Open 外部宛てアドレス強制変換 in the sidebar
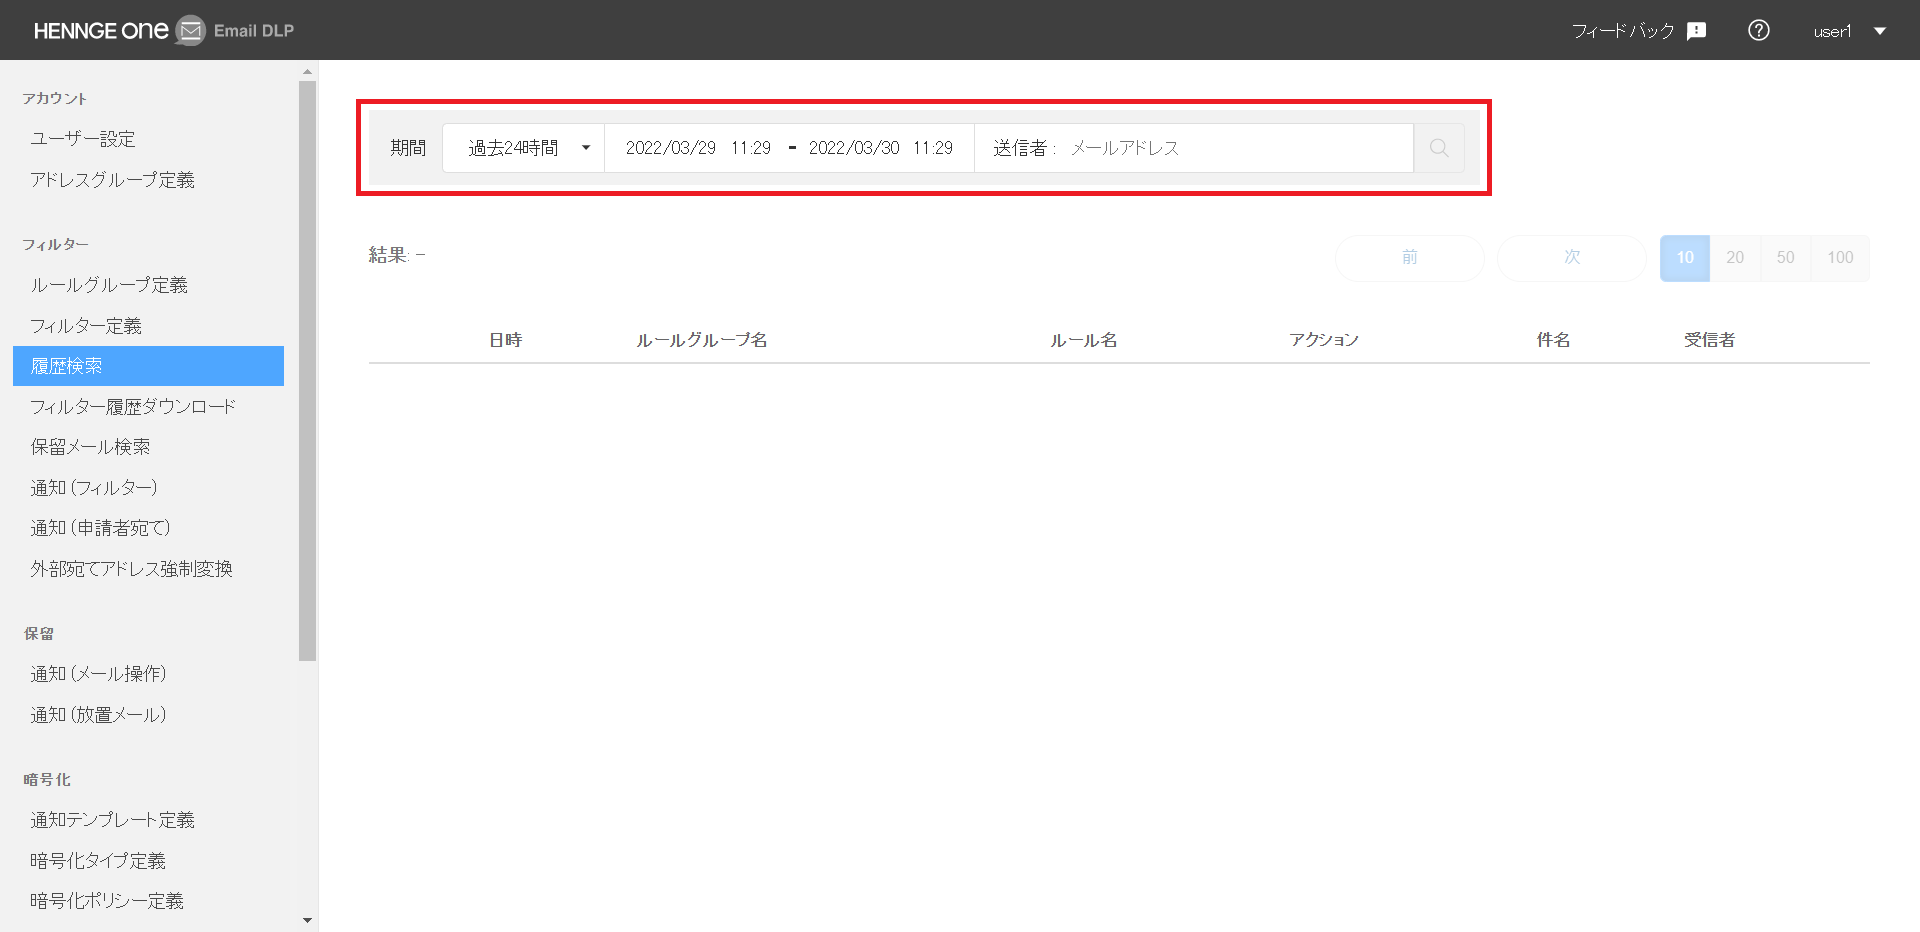The width and height of the screenshot is (1920, 932). [x=131, y=569]
